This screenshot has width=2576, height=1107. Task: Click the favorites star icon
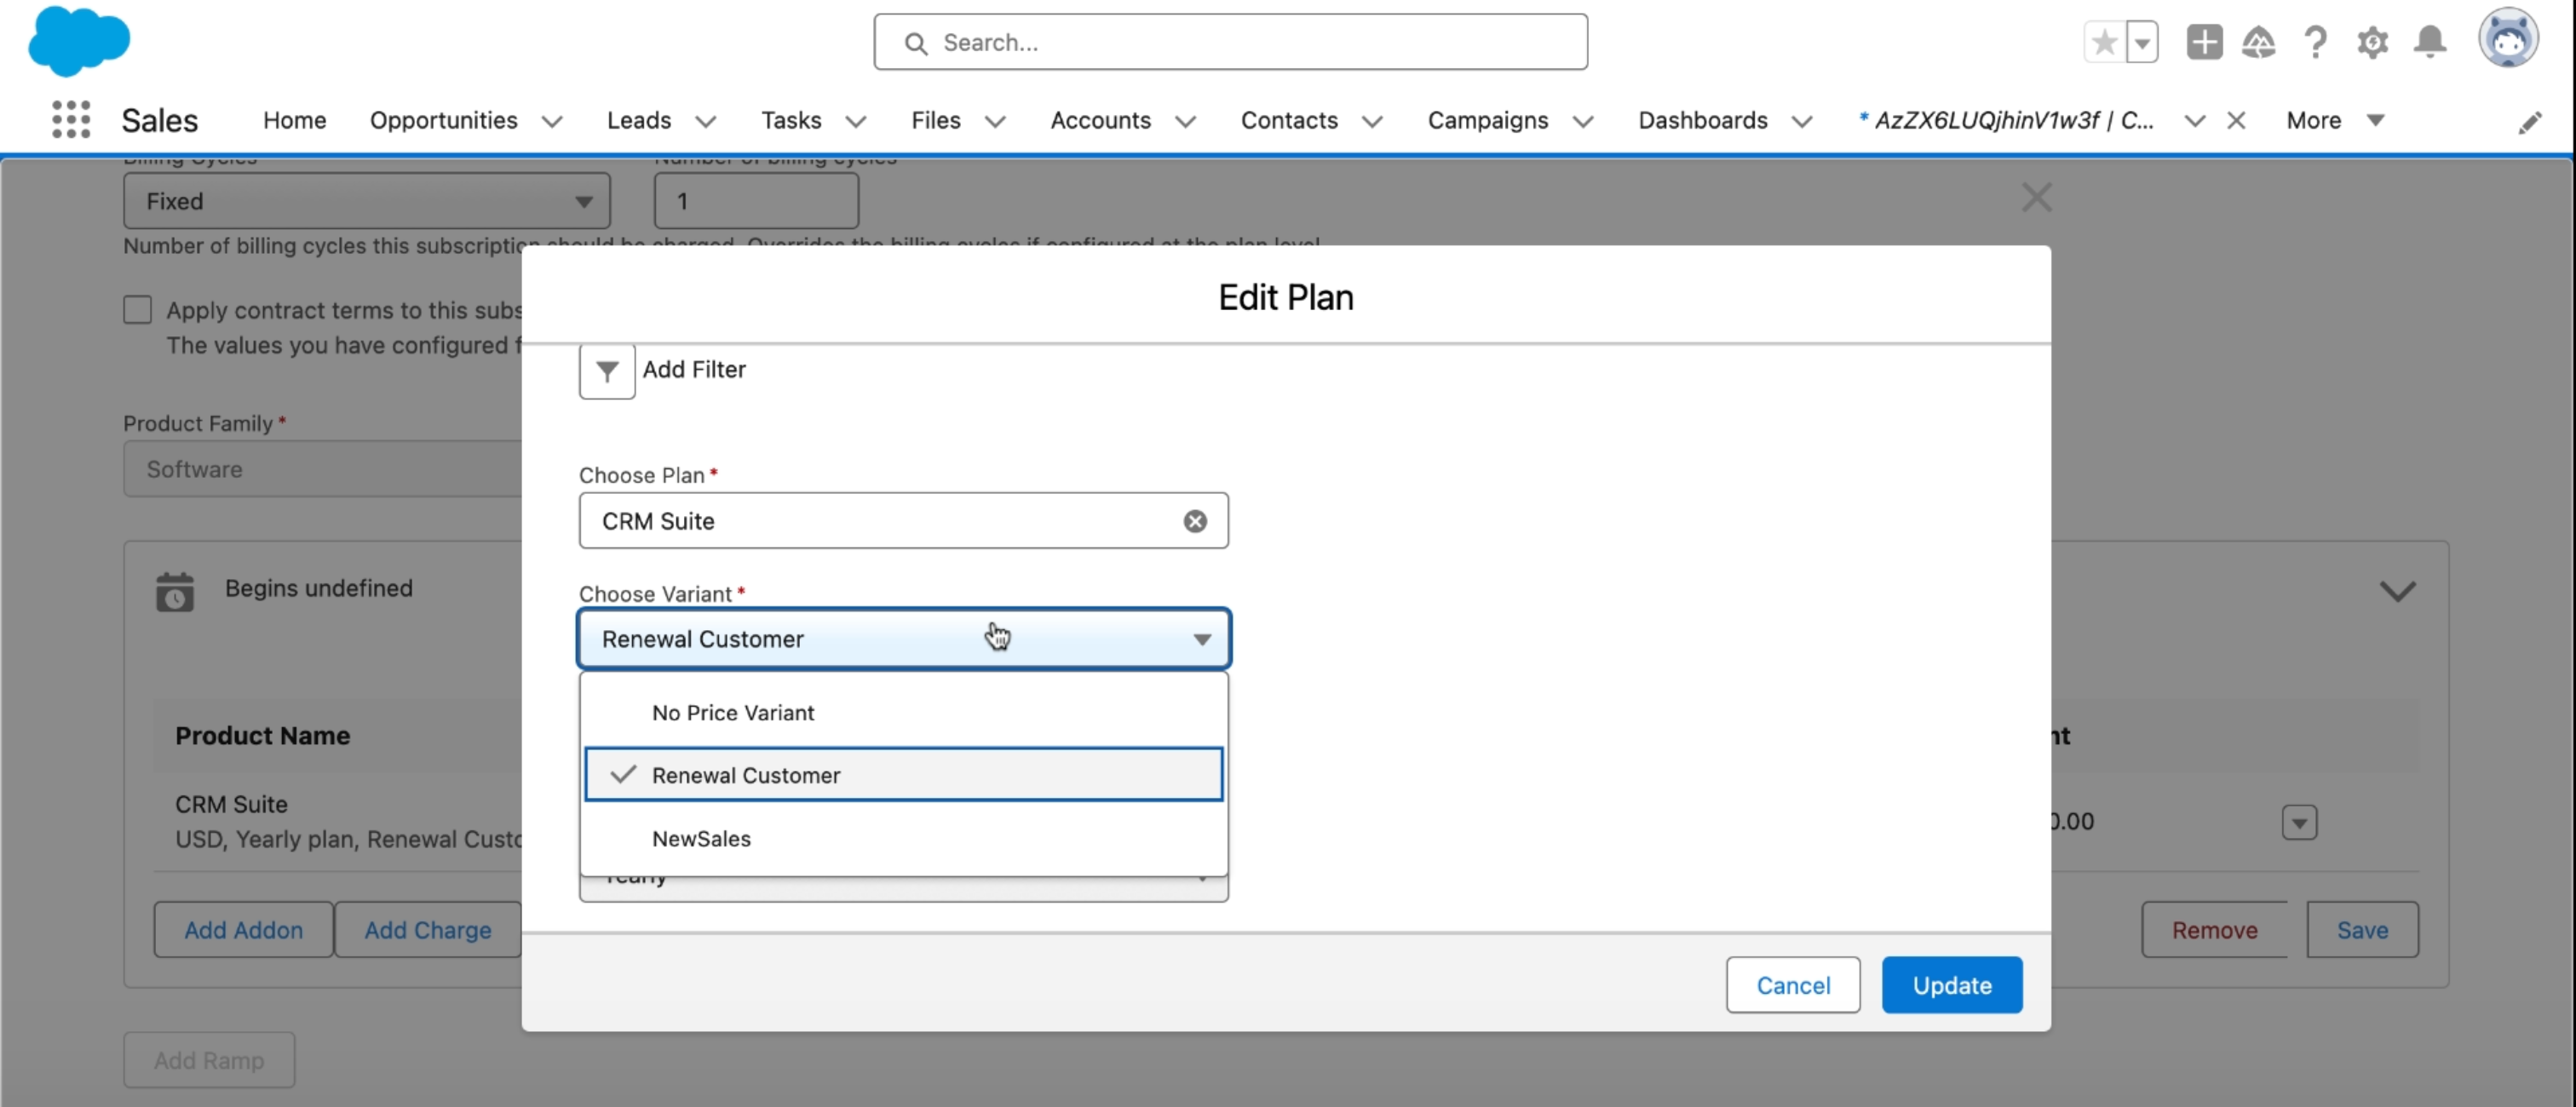[x=2104, y=42]
